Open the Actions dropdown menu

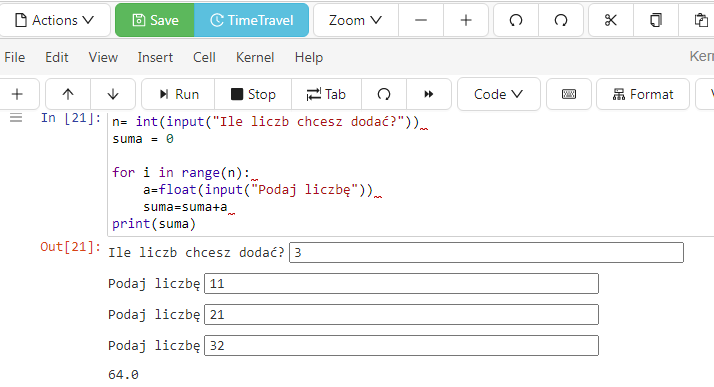(x=54, y=20)
